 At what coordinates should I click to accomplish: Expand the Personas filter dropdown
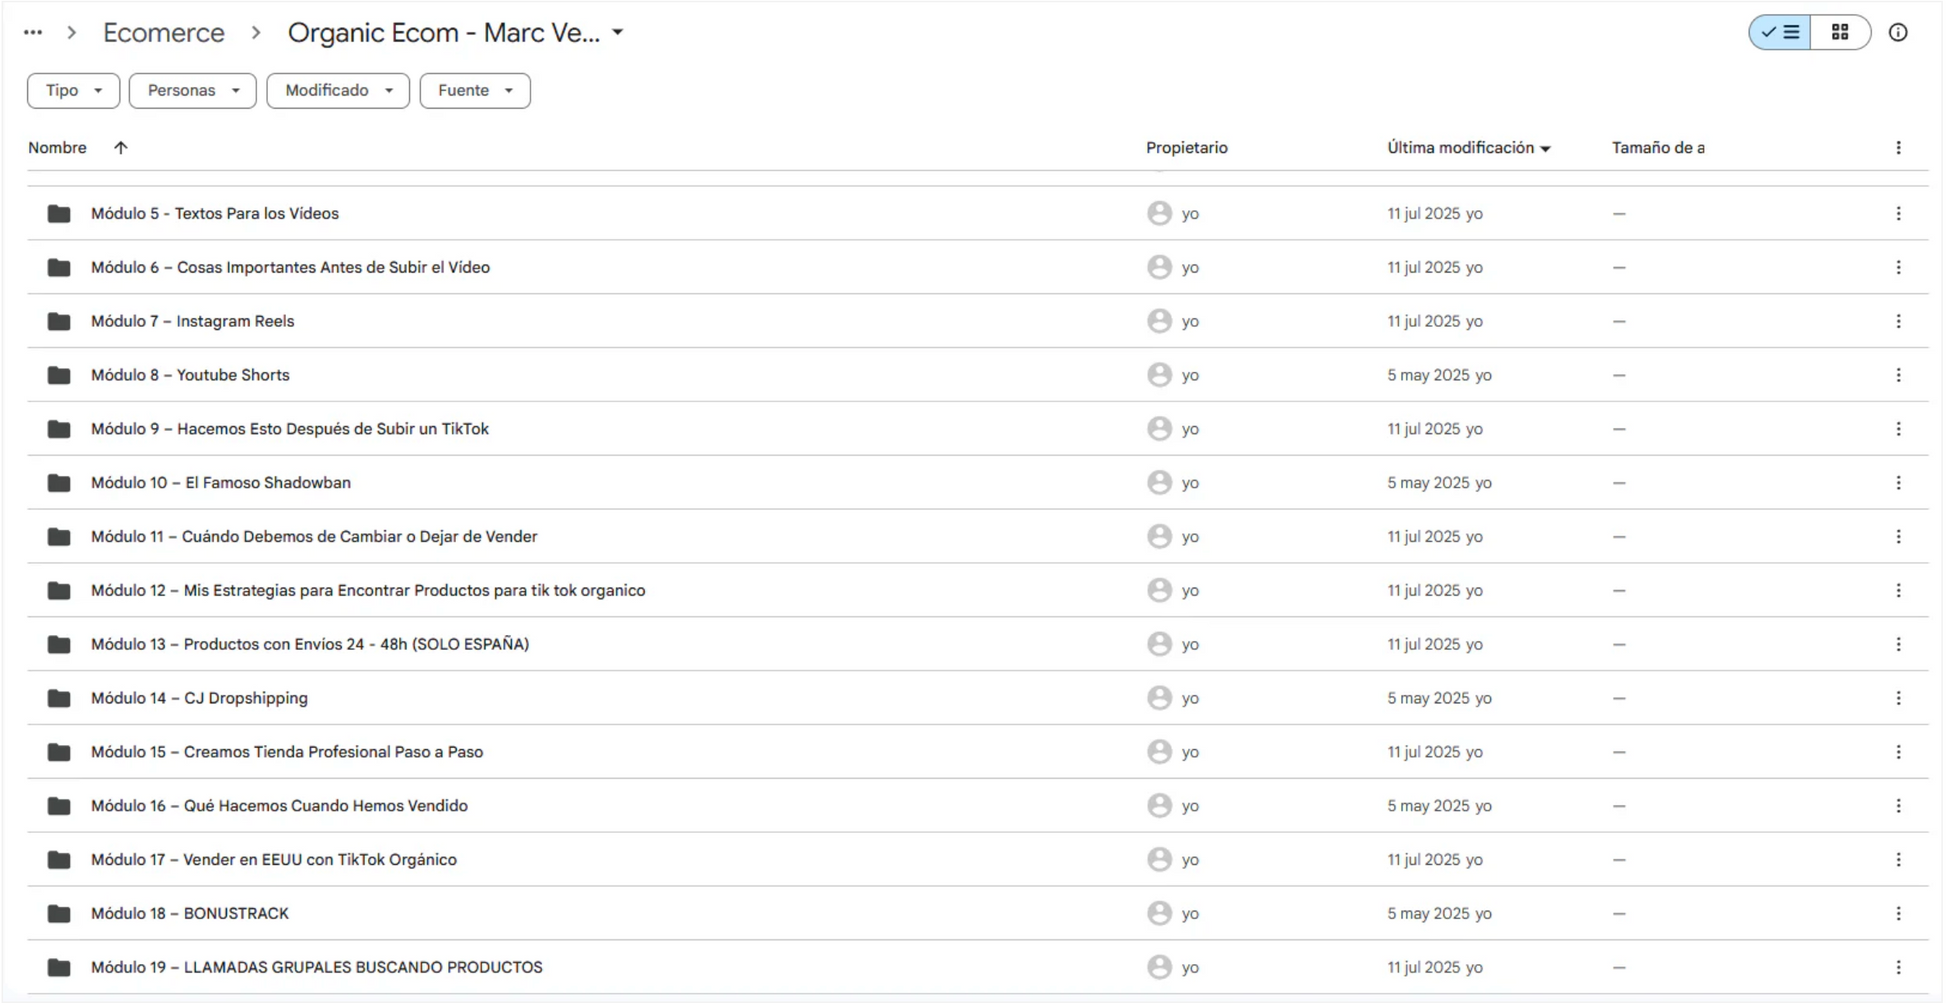[x=193, y=90]
